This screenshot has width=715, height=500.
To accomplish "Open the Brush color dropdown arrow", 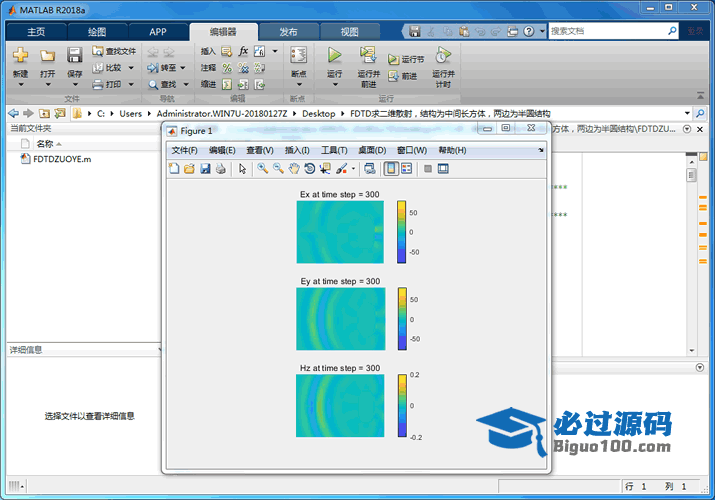I will pos(353,169).
